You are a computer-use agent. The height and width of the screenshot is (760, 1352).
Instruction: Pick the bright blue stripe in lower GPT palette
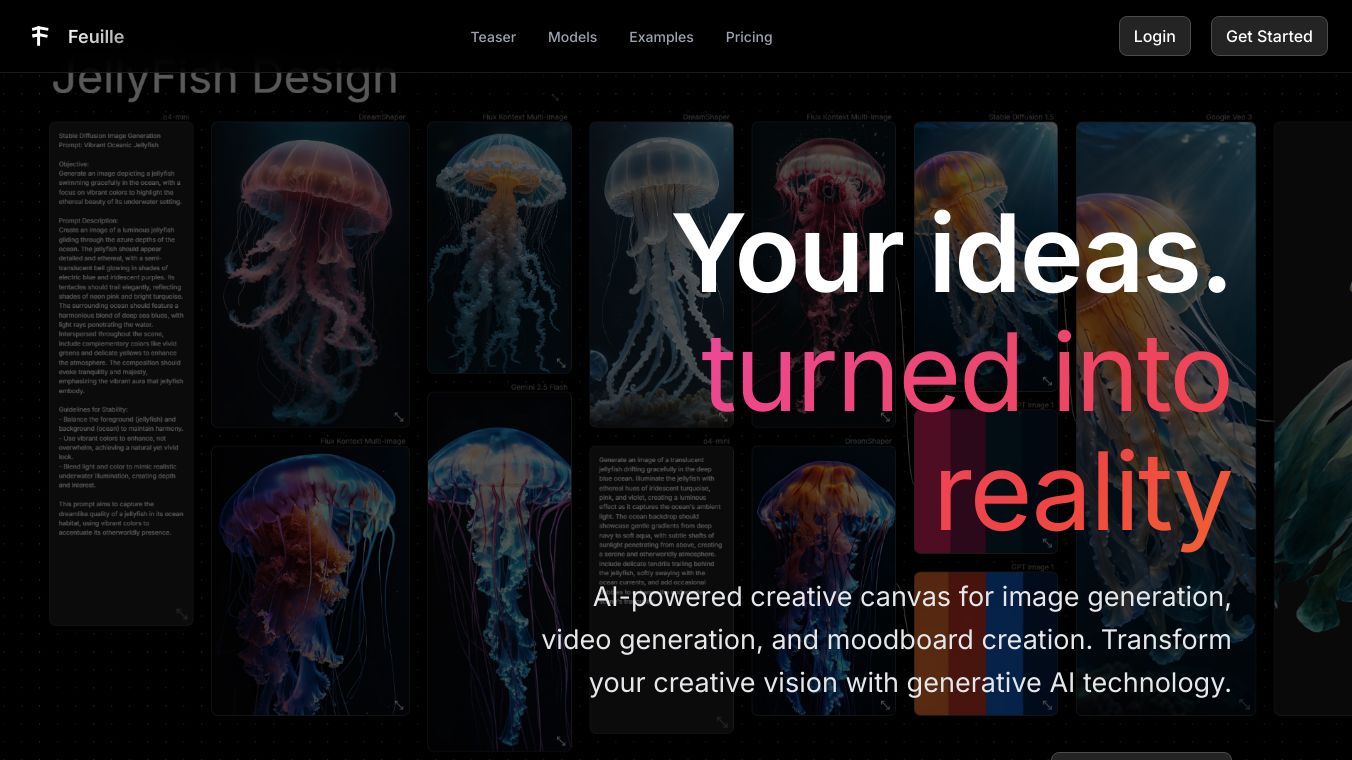pyautogui.click(x=1004, y=643)
